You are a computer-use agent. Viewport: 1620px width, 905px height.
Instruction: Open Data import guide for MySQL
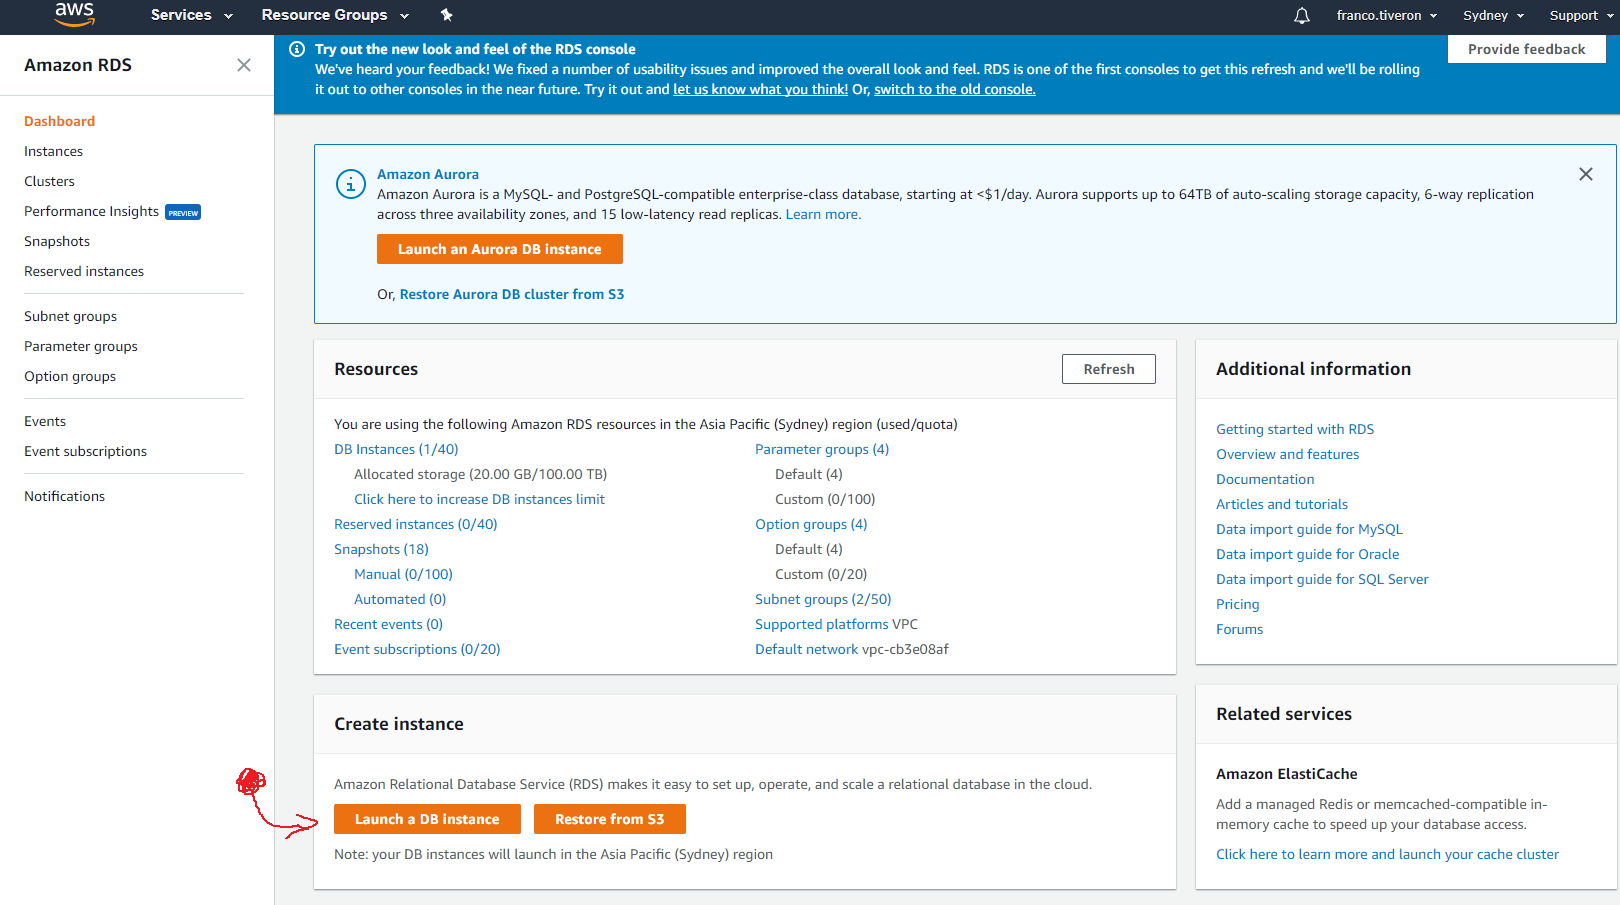pyautogui.click(x=1309, y=529)
